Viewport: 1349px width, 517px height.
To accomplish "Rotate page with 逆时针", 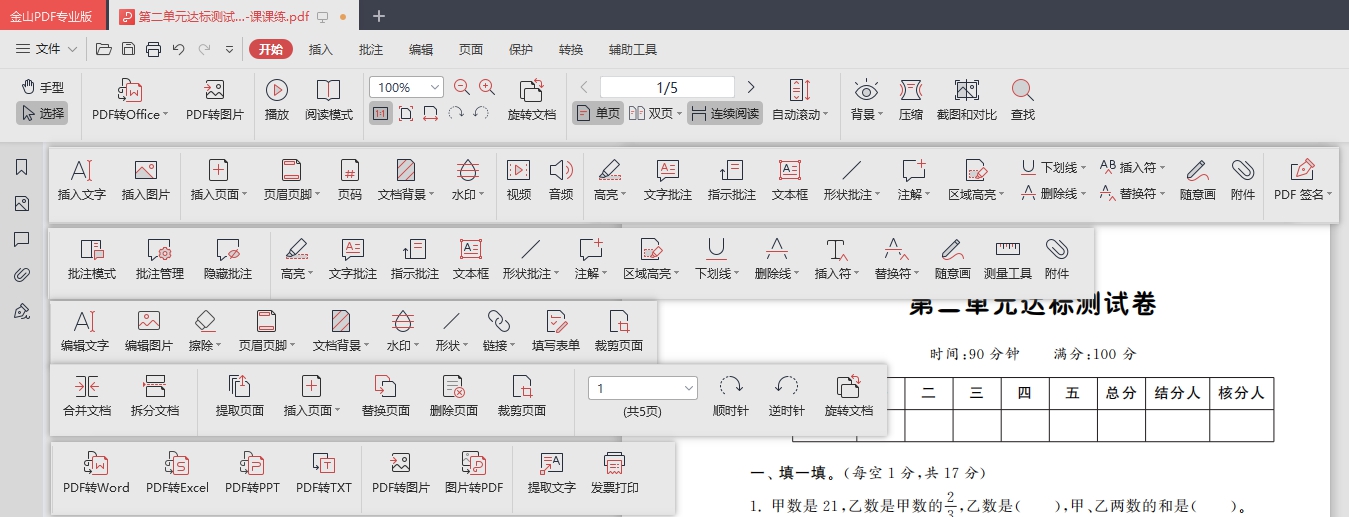I will (x=787, y=397).
